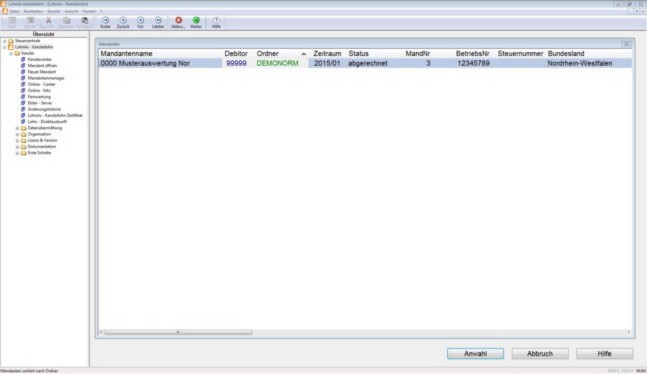Screen dimensions: 647x374
Task: Expand the Organisation folder
Action: pos(17,134)
